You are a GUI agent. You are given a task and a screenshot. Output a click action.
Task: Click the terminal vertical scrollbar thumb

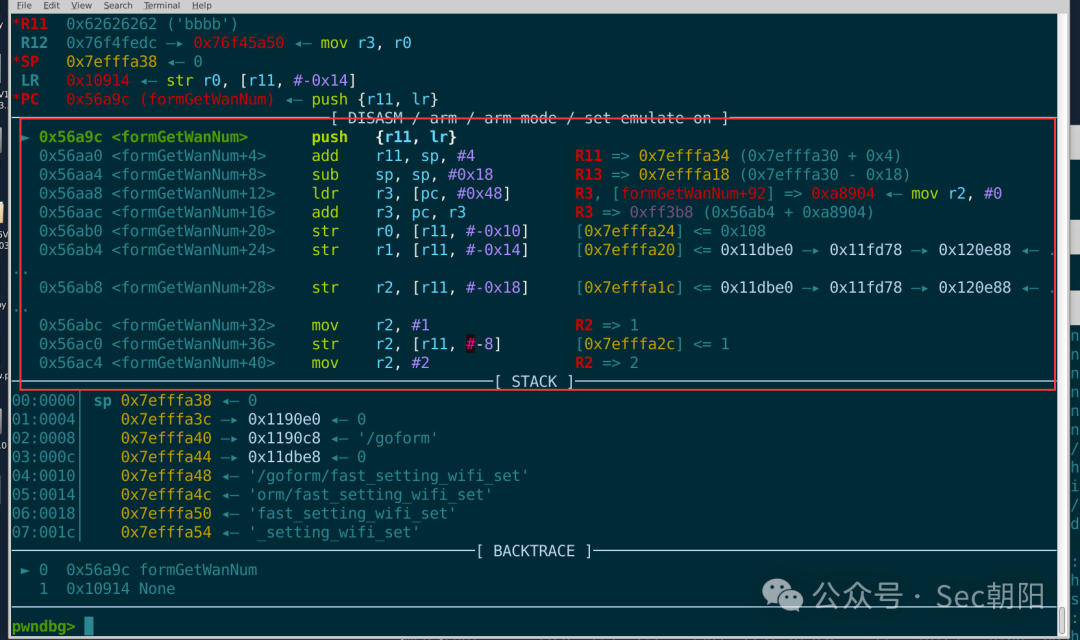point(1062,619)
